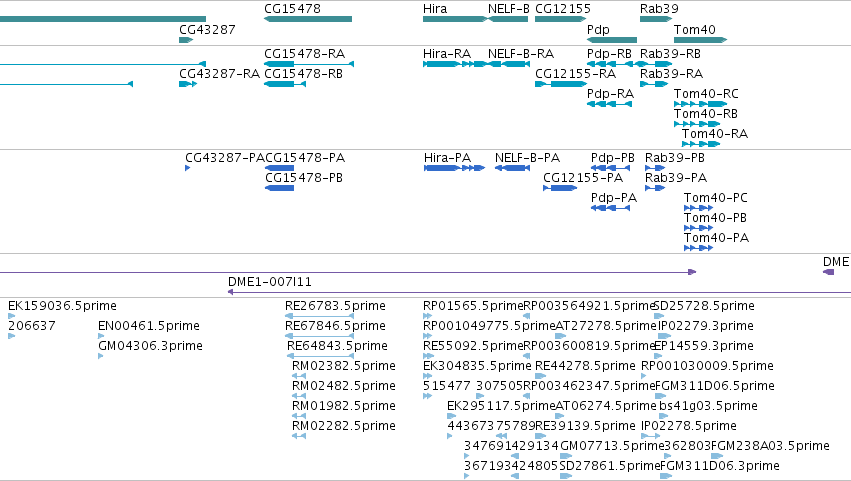
Task: Select protein Pdp-PB
Action: click(611, 168)
